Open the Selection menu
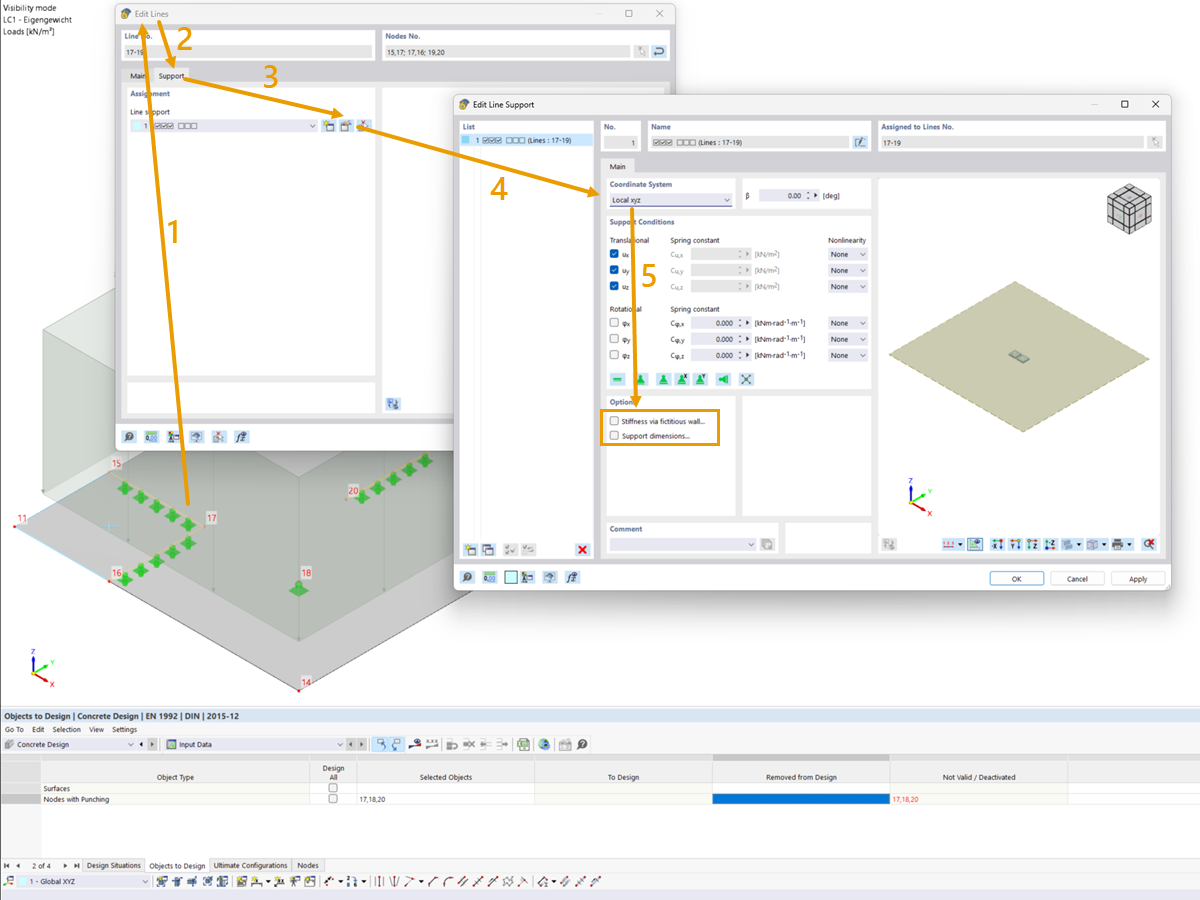1200x900 pixels. click(66, 729)
